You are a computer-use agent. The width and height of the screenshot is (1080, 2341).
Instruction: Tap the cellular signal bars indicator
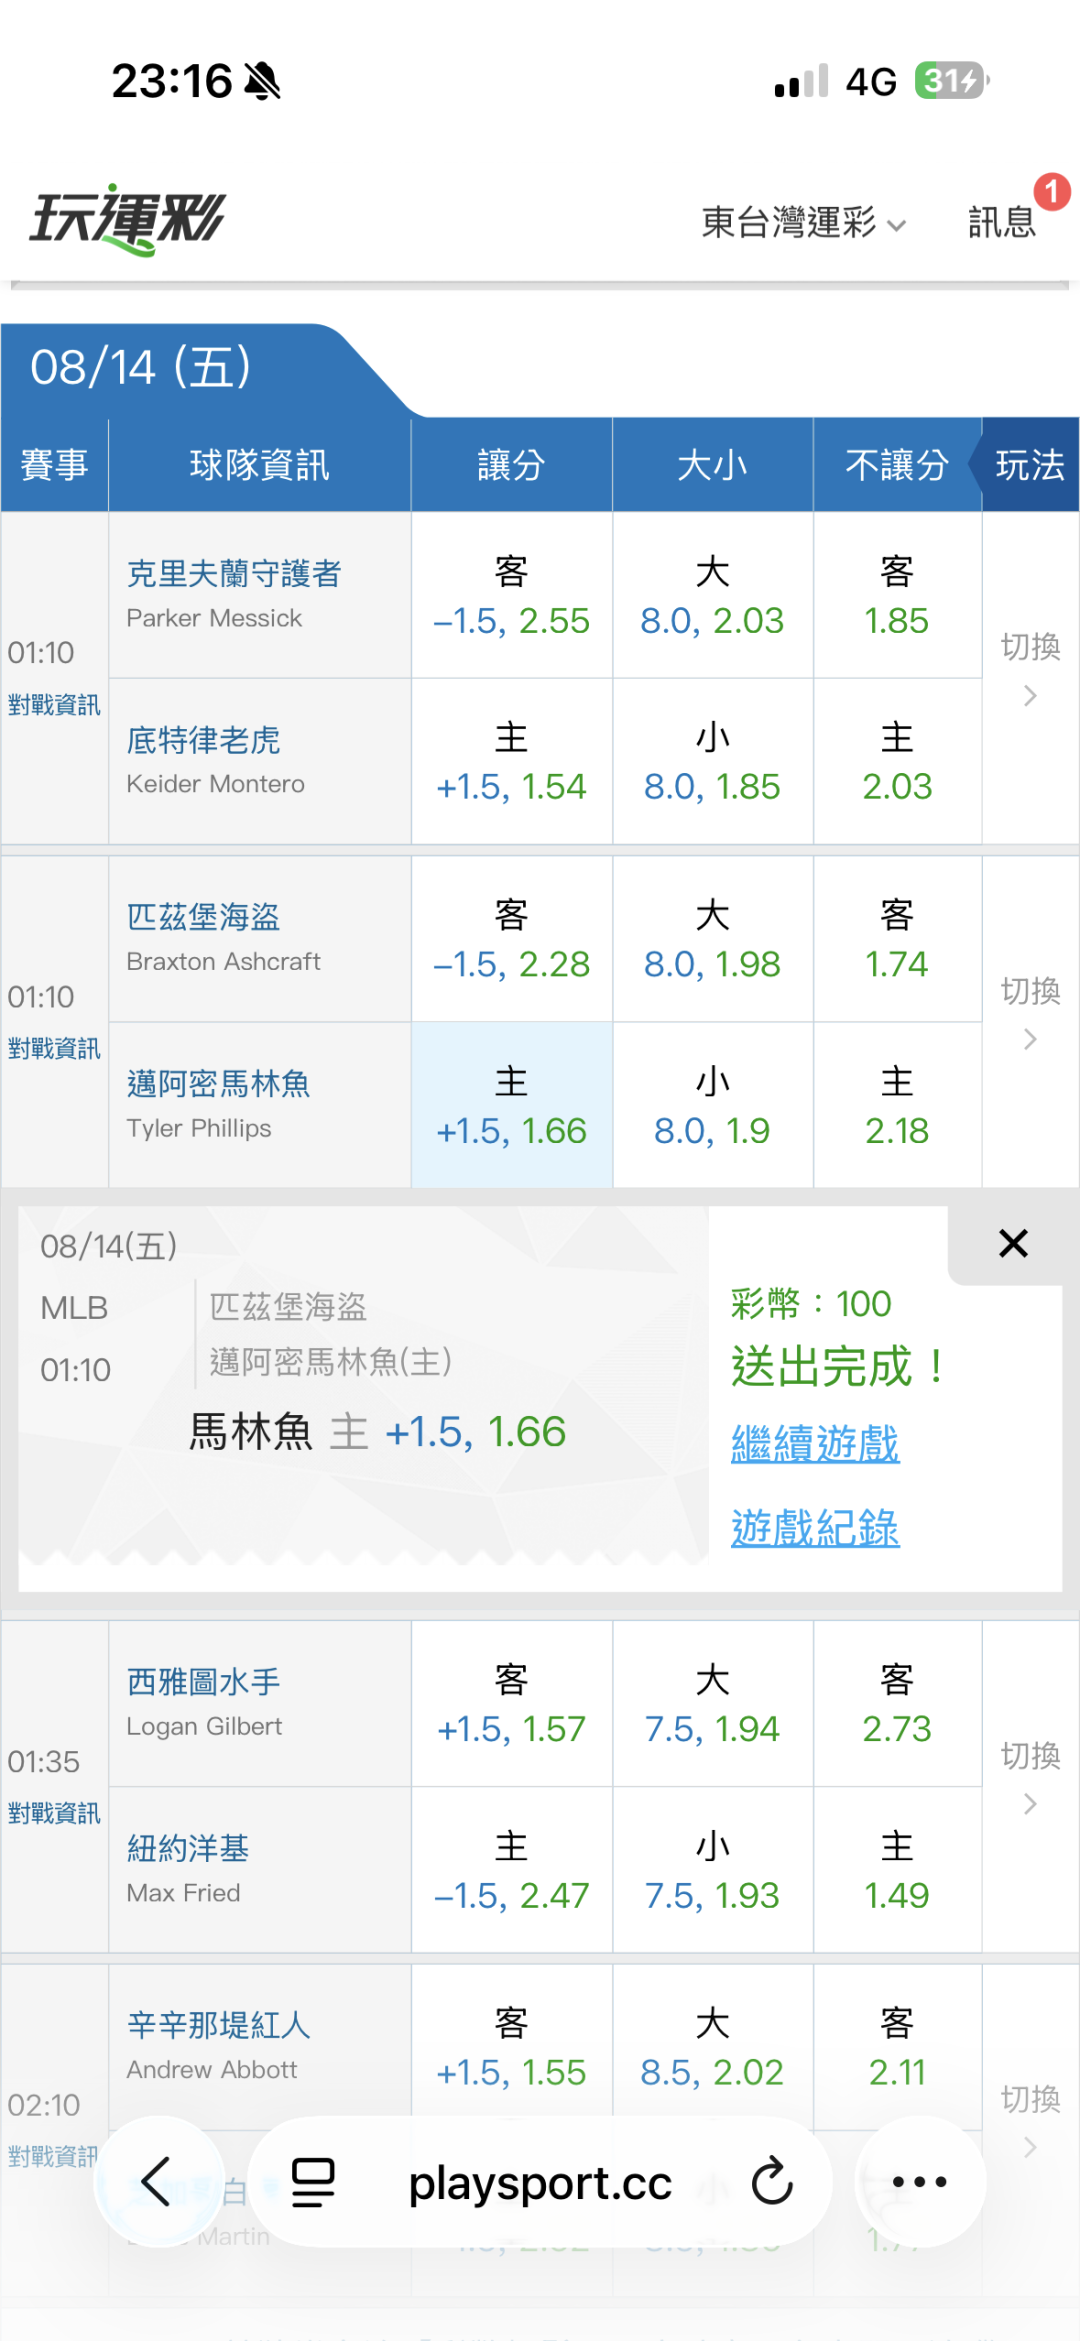[801, 81]
